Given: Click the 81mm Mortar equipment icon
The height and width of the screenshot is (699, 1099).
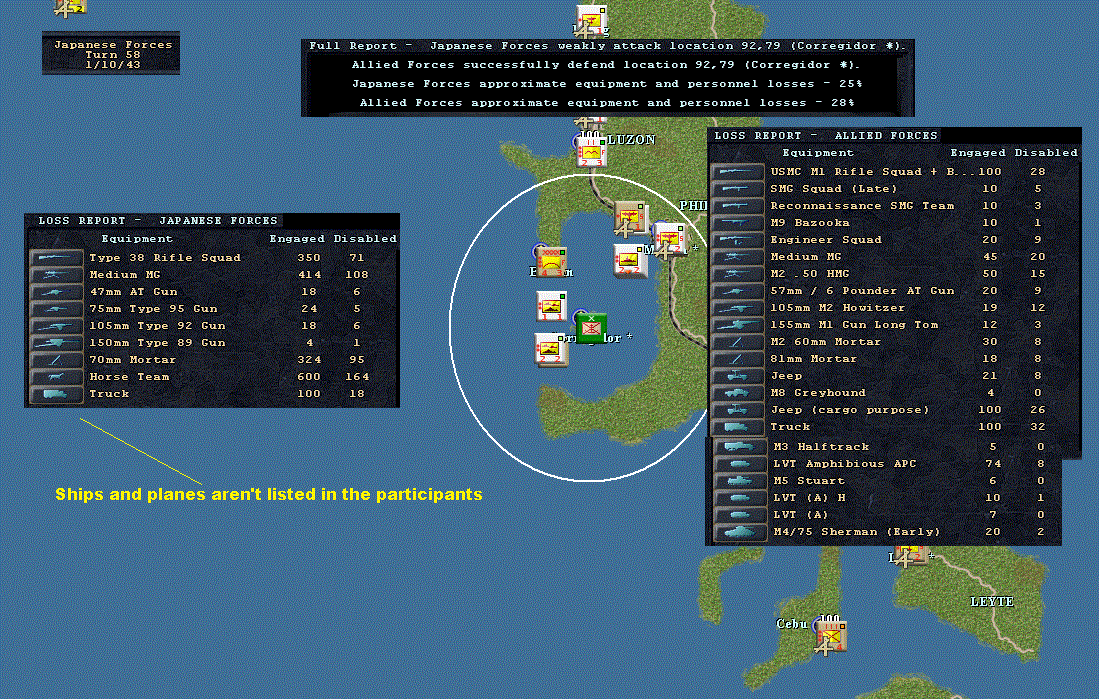Looking at the screenshot, I should 738,359.
